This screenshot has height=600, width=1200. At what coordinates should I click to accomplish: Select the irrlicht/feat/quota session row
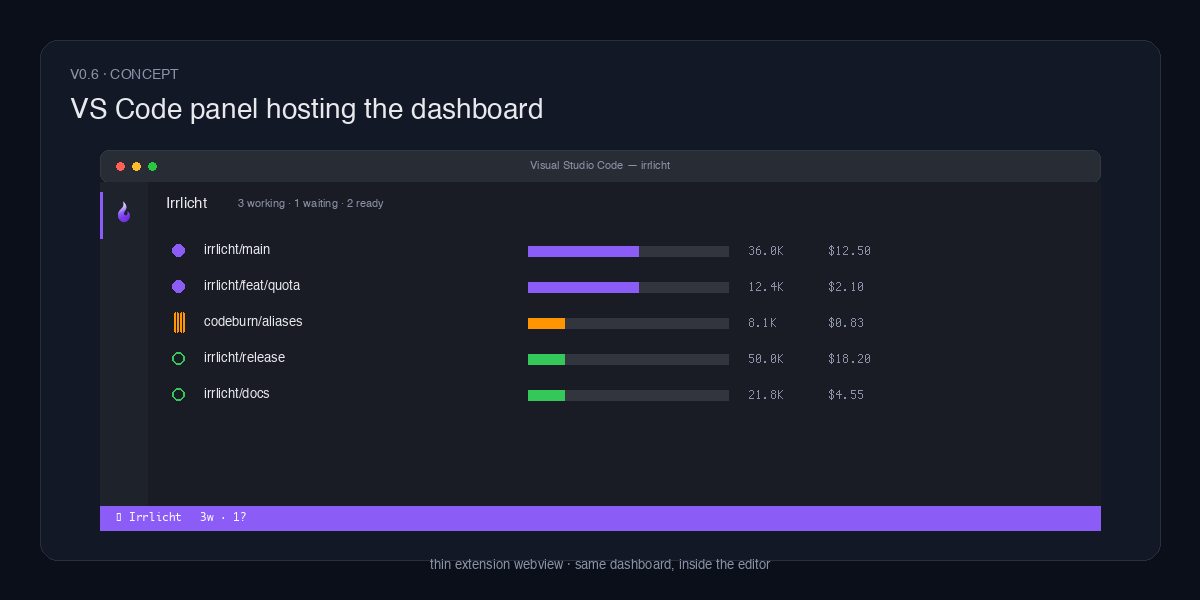624,287
